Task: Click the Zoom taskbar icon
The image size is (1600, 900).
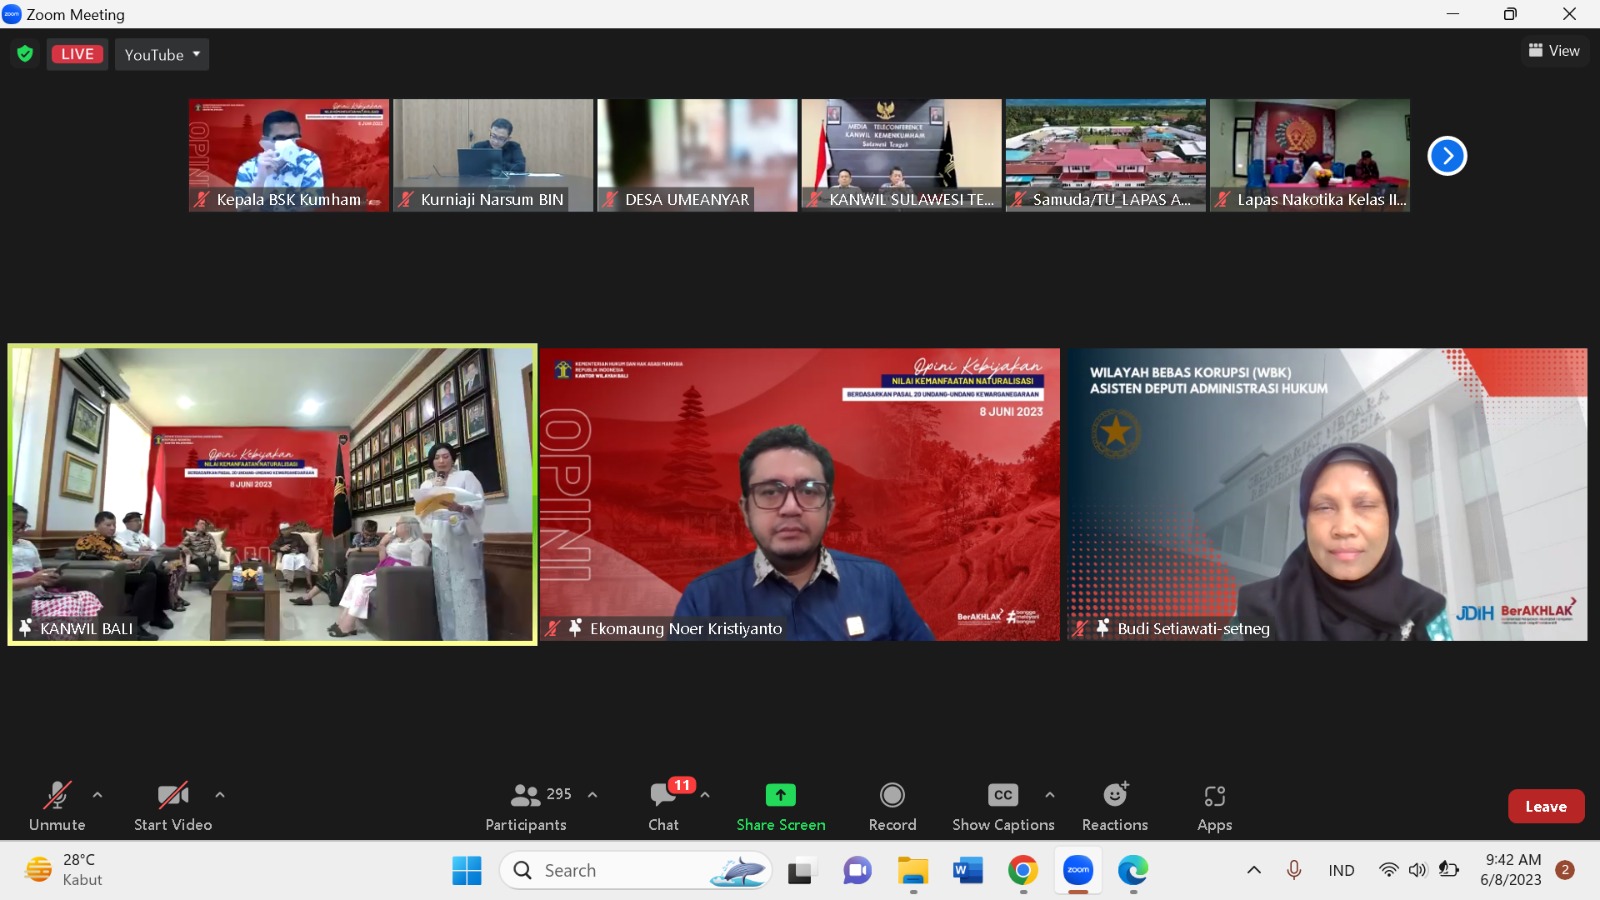Action: tap(1078, 871)
